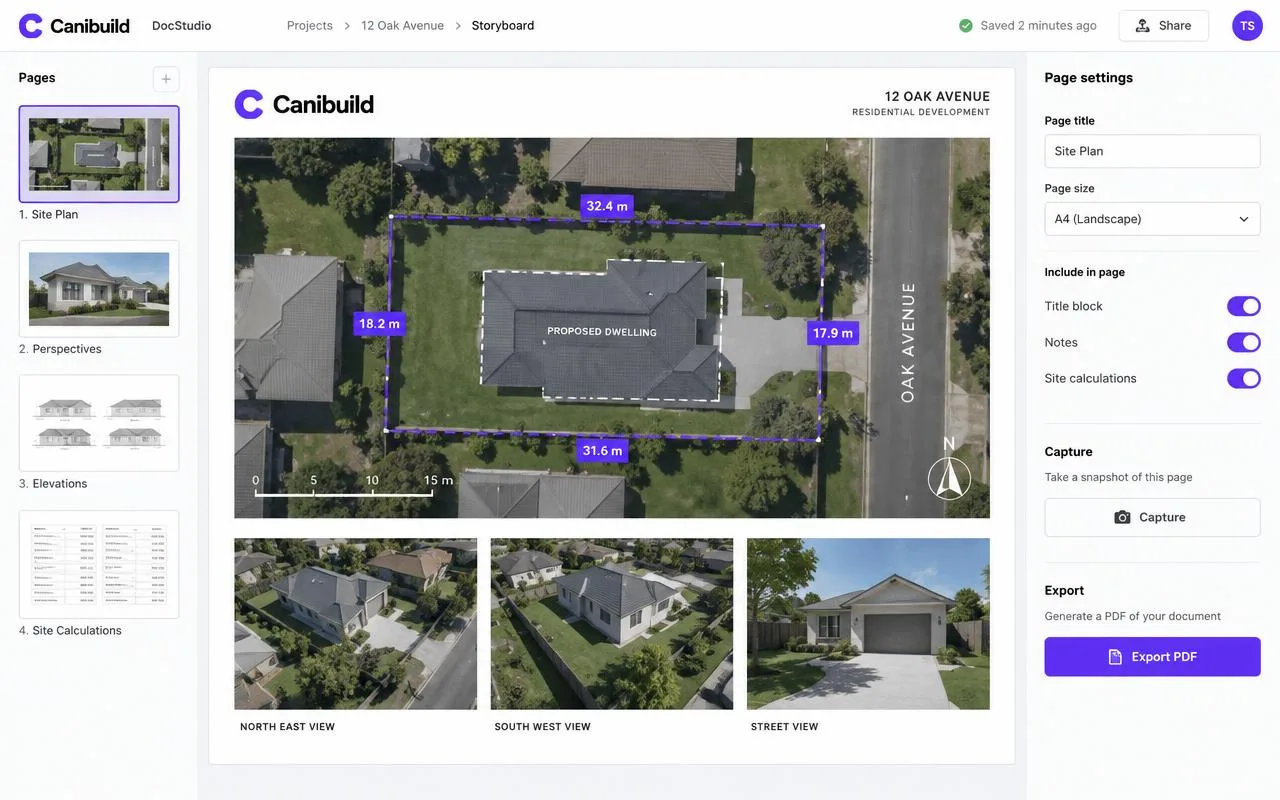
Task: Click the 1. Site Plan page label
Action: [x=48, y=215]
